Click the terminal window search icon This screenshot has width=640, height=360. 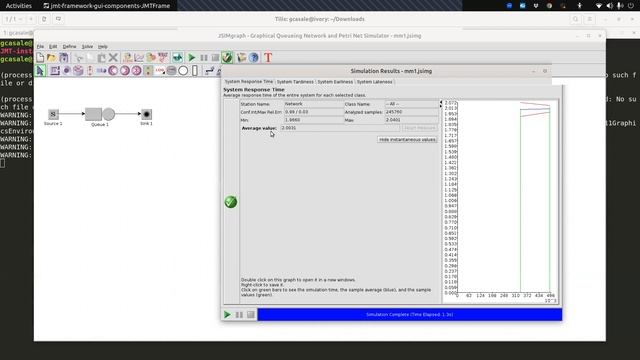576,19
